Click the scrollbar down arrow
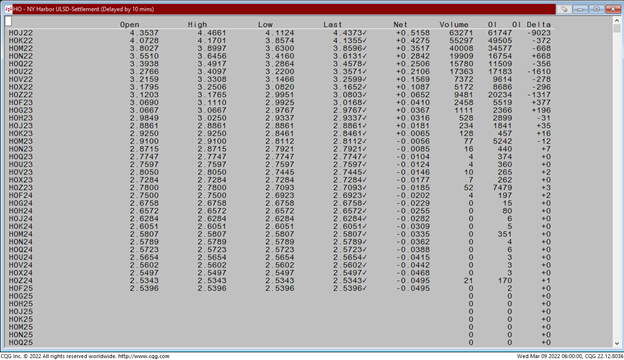 click(617, 343)
